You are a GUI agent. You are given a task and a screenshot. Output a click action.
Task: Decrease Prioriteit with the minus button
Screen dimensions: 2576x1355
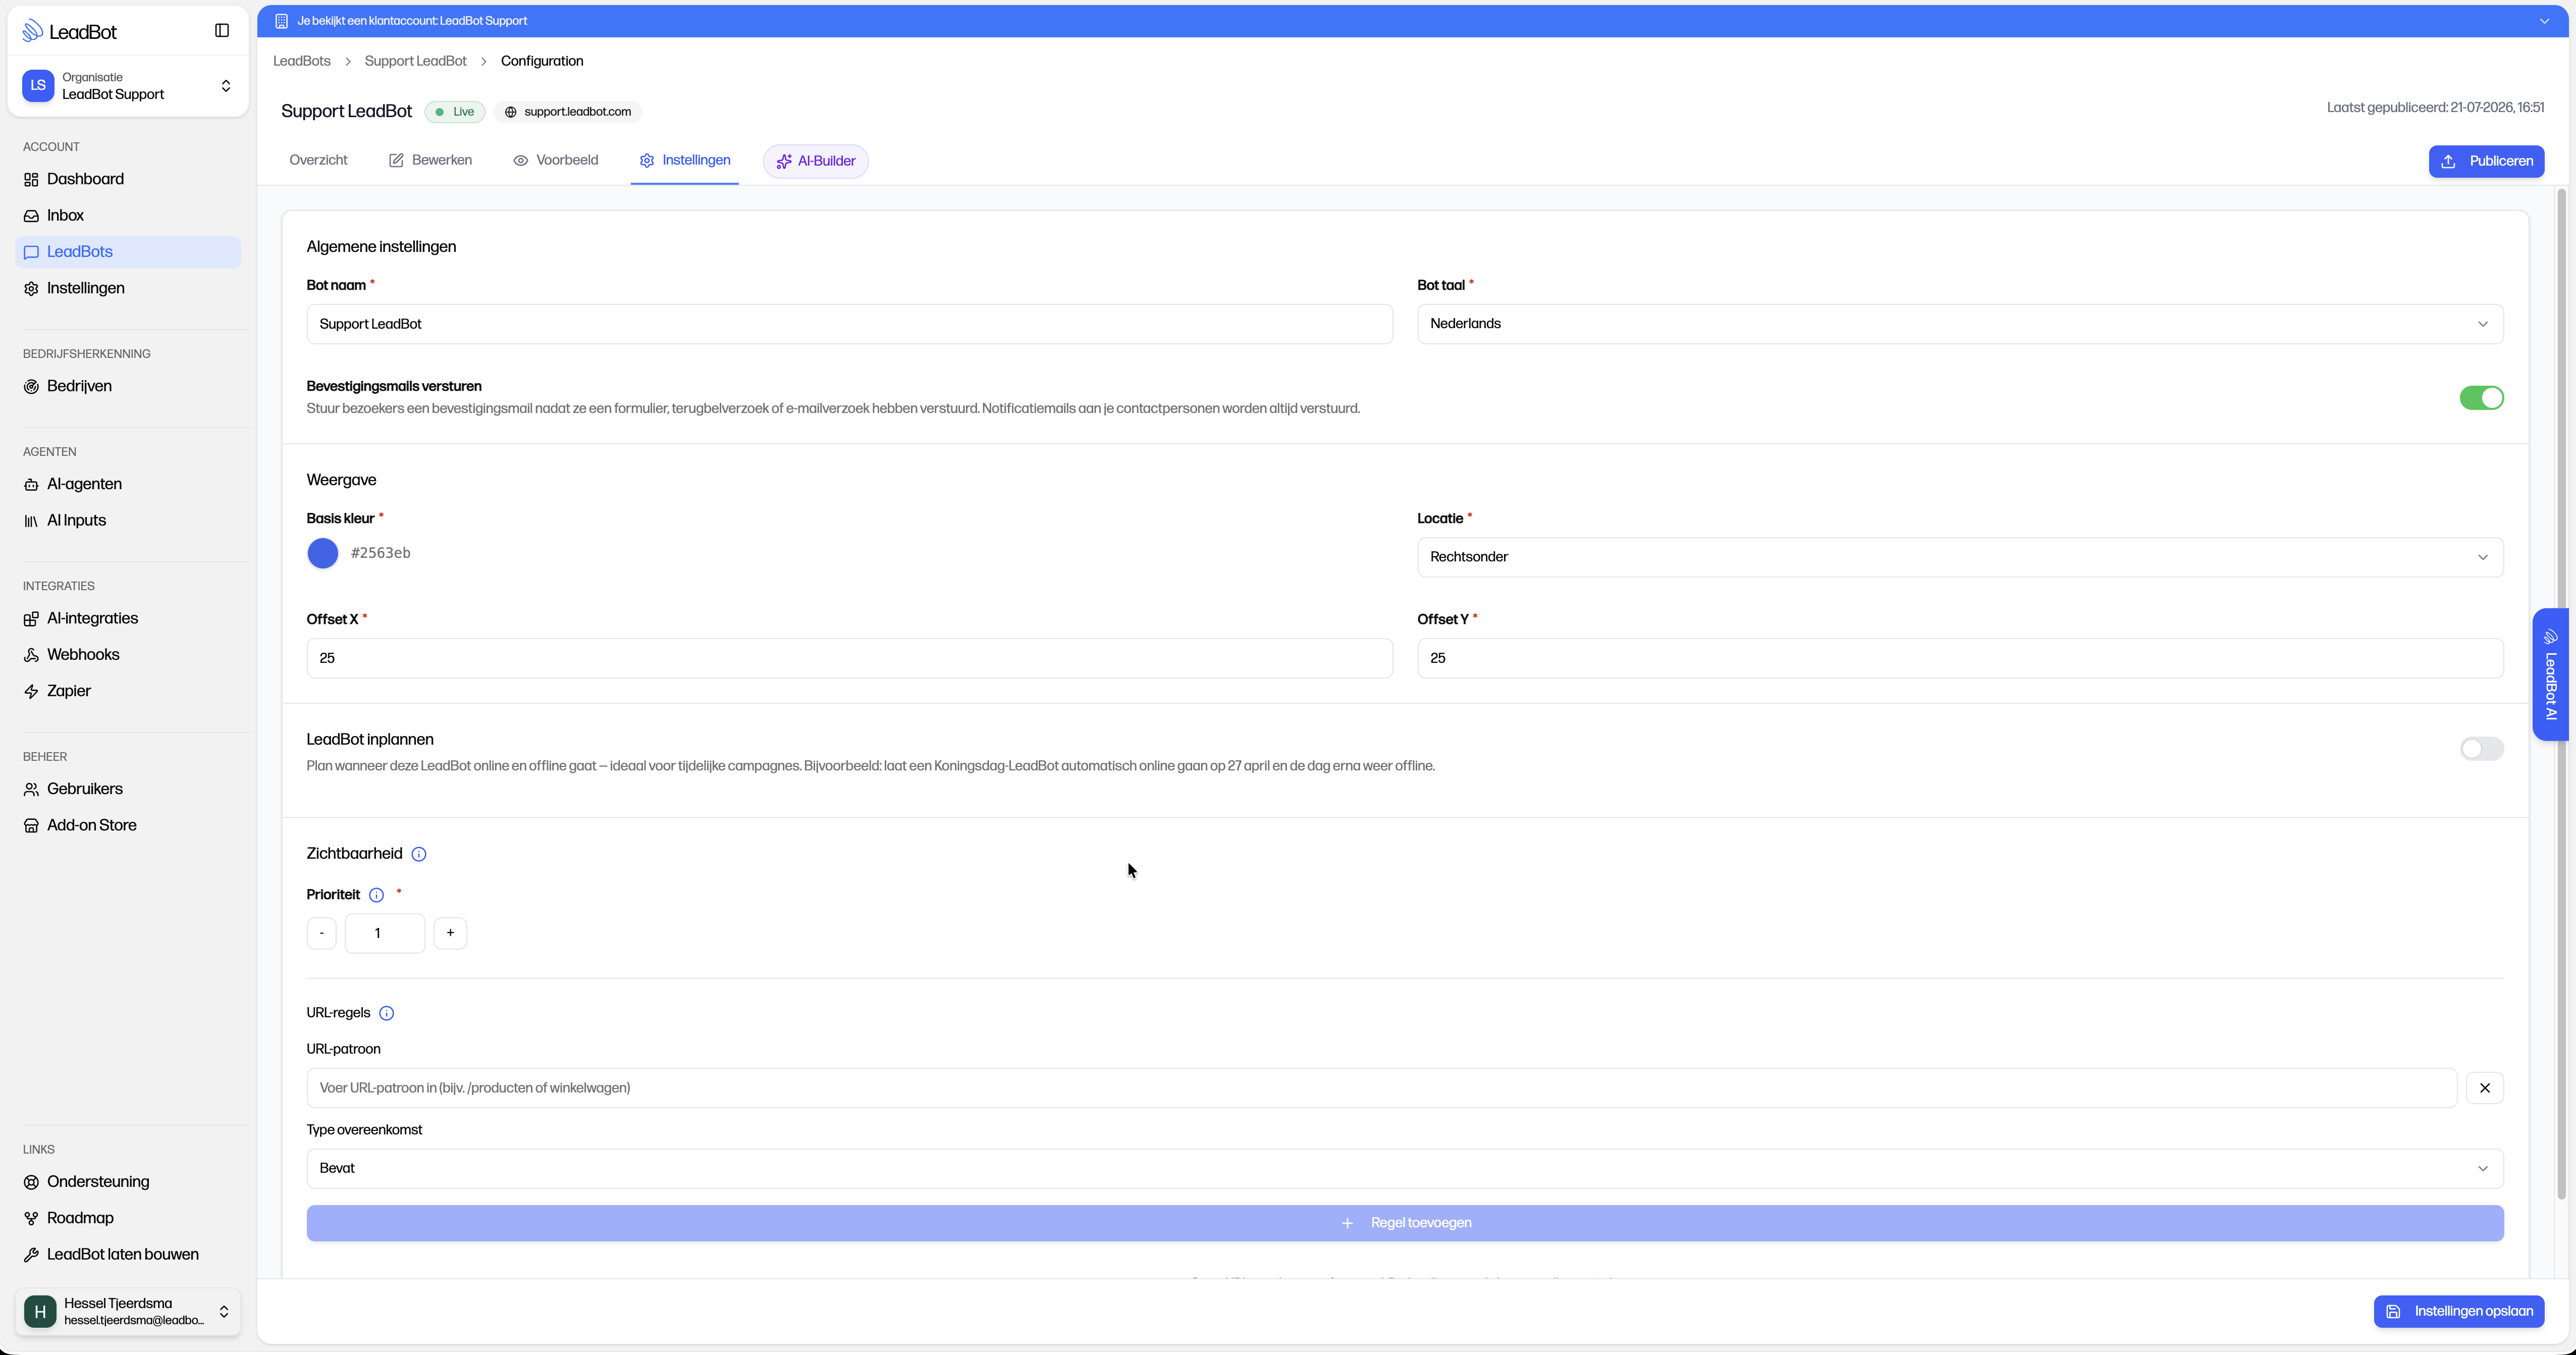click(x=321, y=933)
